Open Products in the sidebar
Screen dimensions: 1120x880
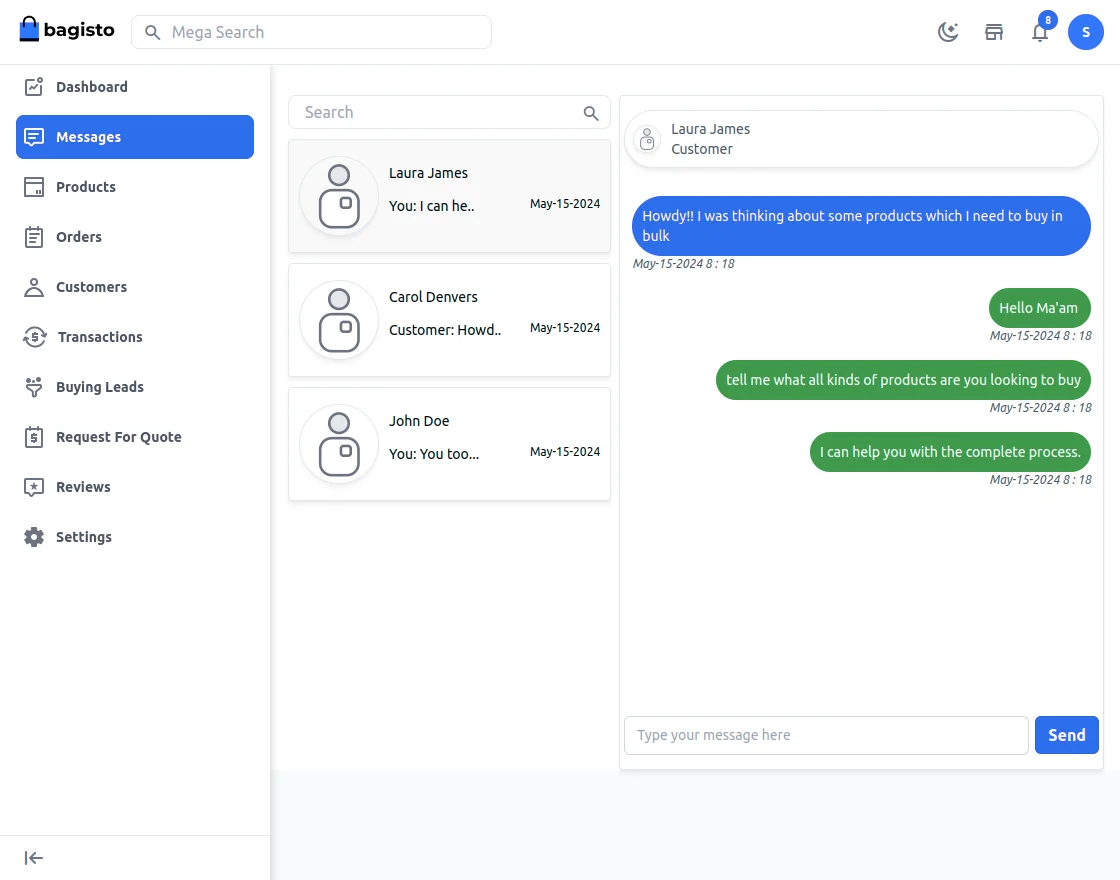[x=86, y=187]
